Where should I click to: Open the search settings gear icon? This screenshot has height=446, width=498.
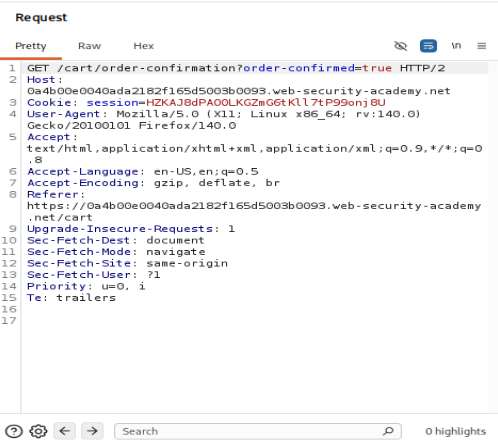[38, 431]
